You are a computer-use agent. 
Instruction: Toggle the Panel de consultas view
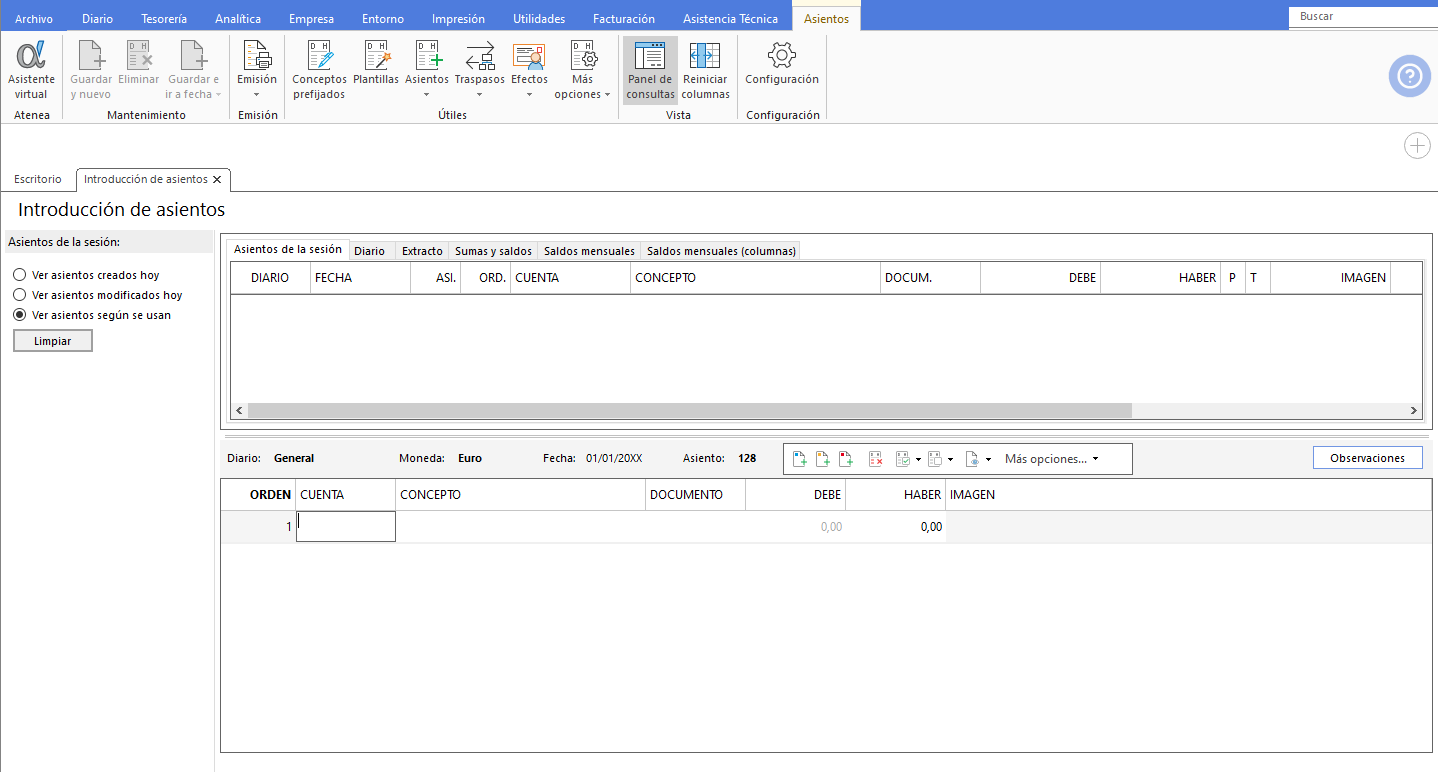click(x=650, y=70)
